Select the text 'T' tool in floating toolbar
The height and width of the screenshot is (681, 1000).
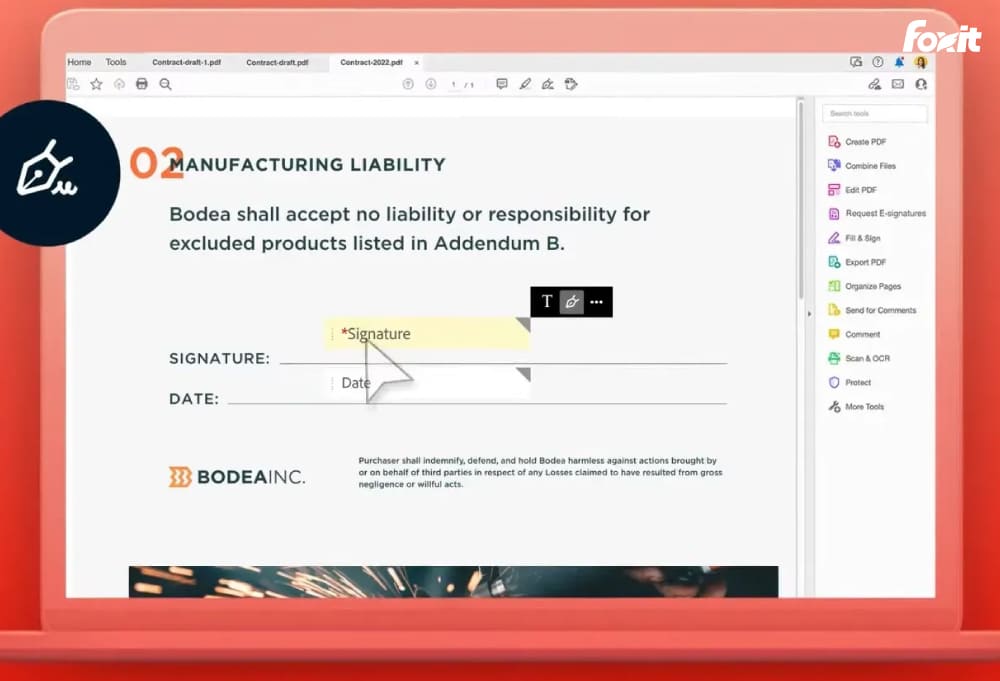(x=546, y=301)
